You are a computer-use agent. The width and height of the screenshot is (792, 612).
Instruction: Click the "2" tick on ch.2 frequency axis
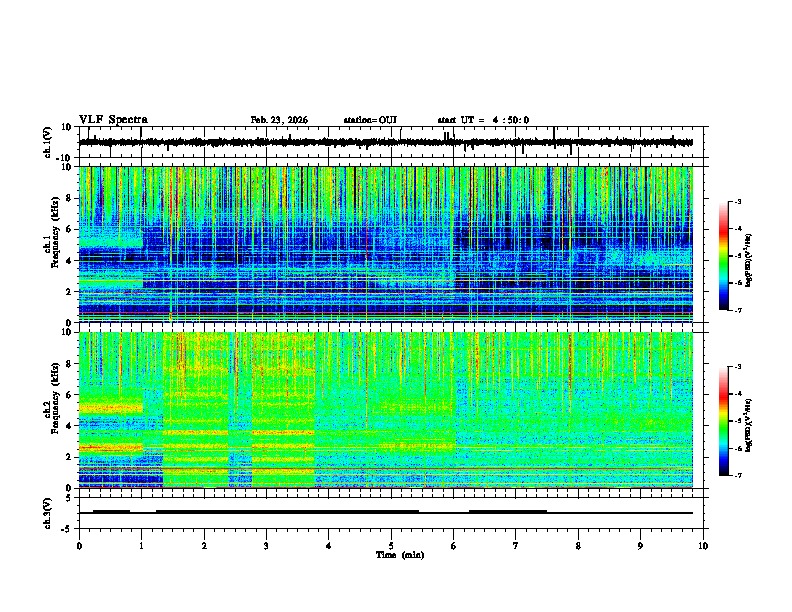tap(70, 457)
